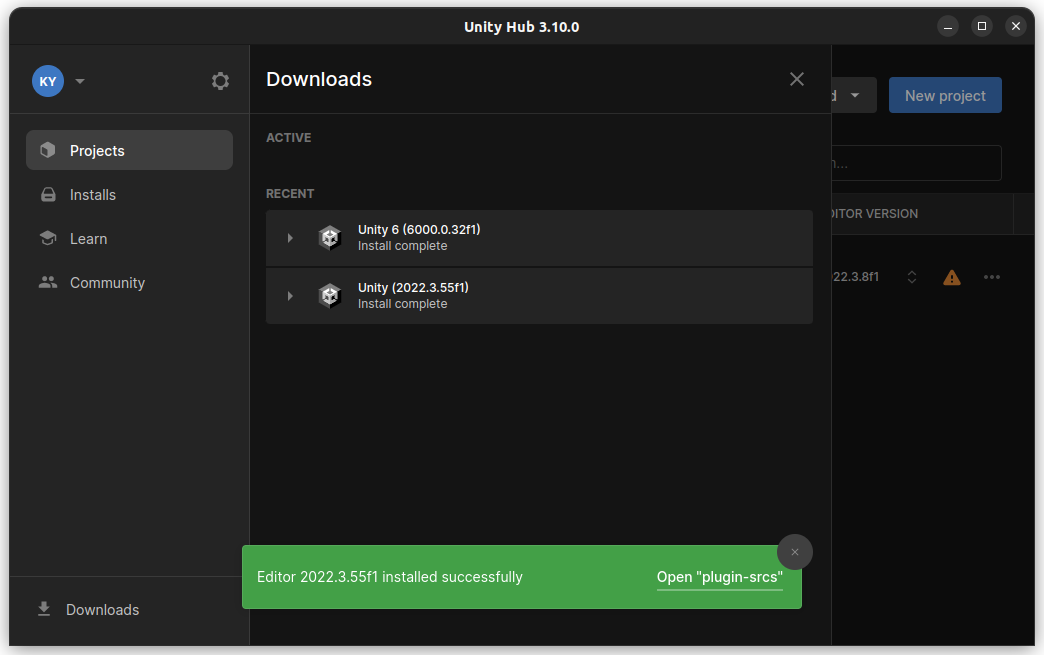Click Install complete under Unity (2022.3.55f1)
This screenshot has height=655, width=1044.
point(402,304)
